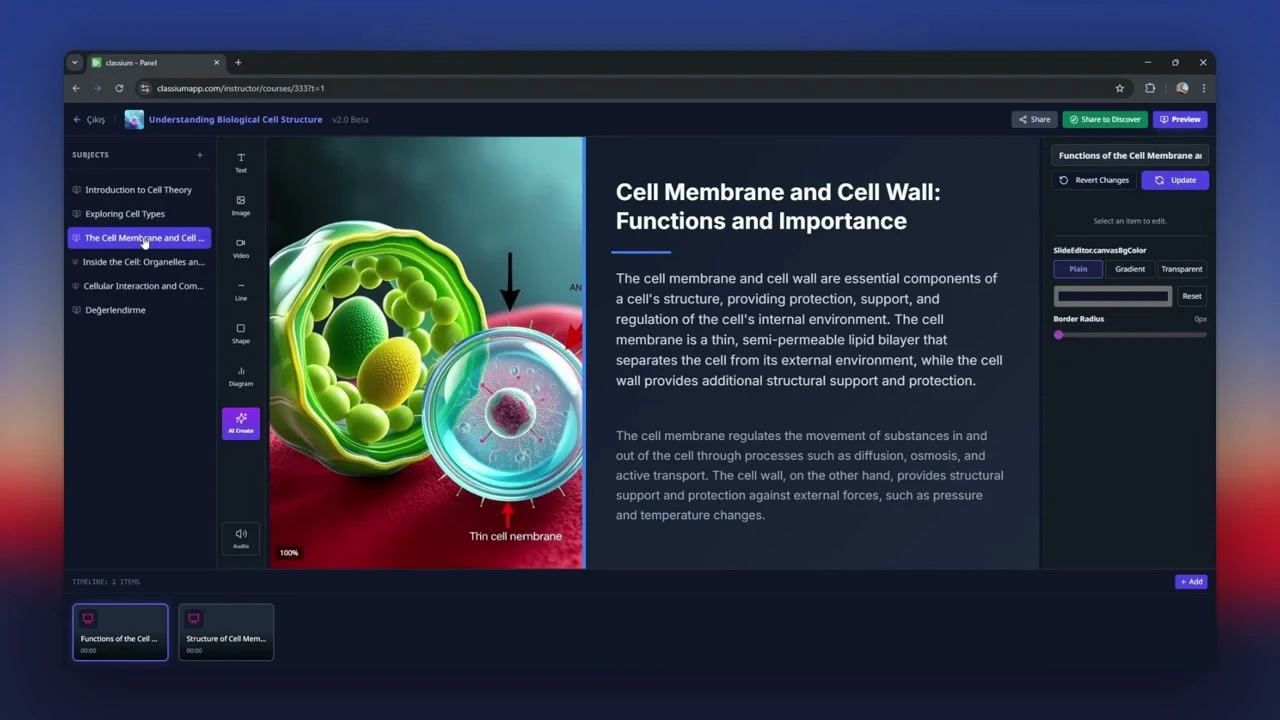
Task: Click 'Thin cell nembrane' image caption
Action: [x=515, y=536]
